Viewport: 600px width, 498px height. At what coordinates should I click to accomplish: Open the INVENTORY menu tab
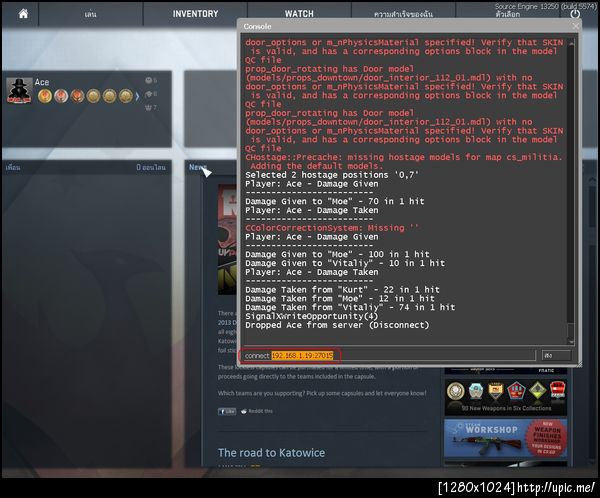[195, 14]
